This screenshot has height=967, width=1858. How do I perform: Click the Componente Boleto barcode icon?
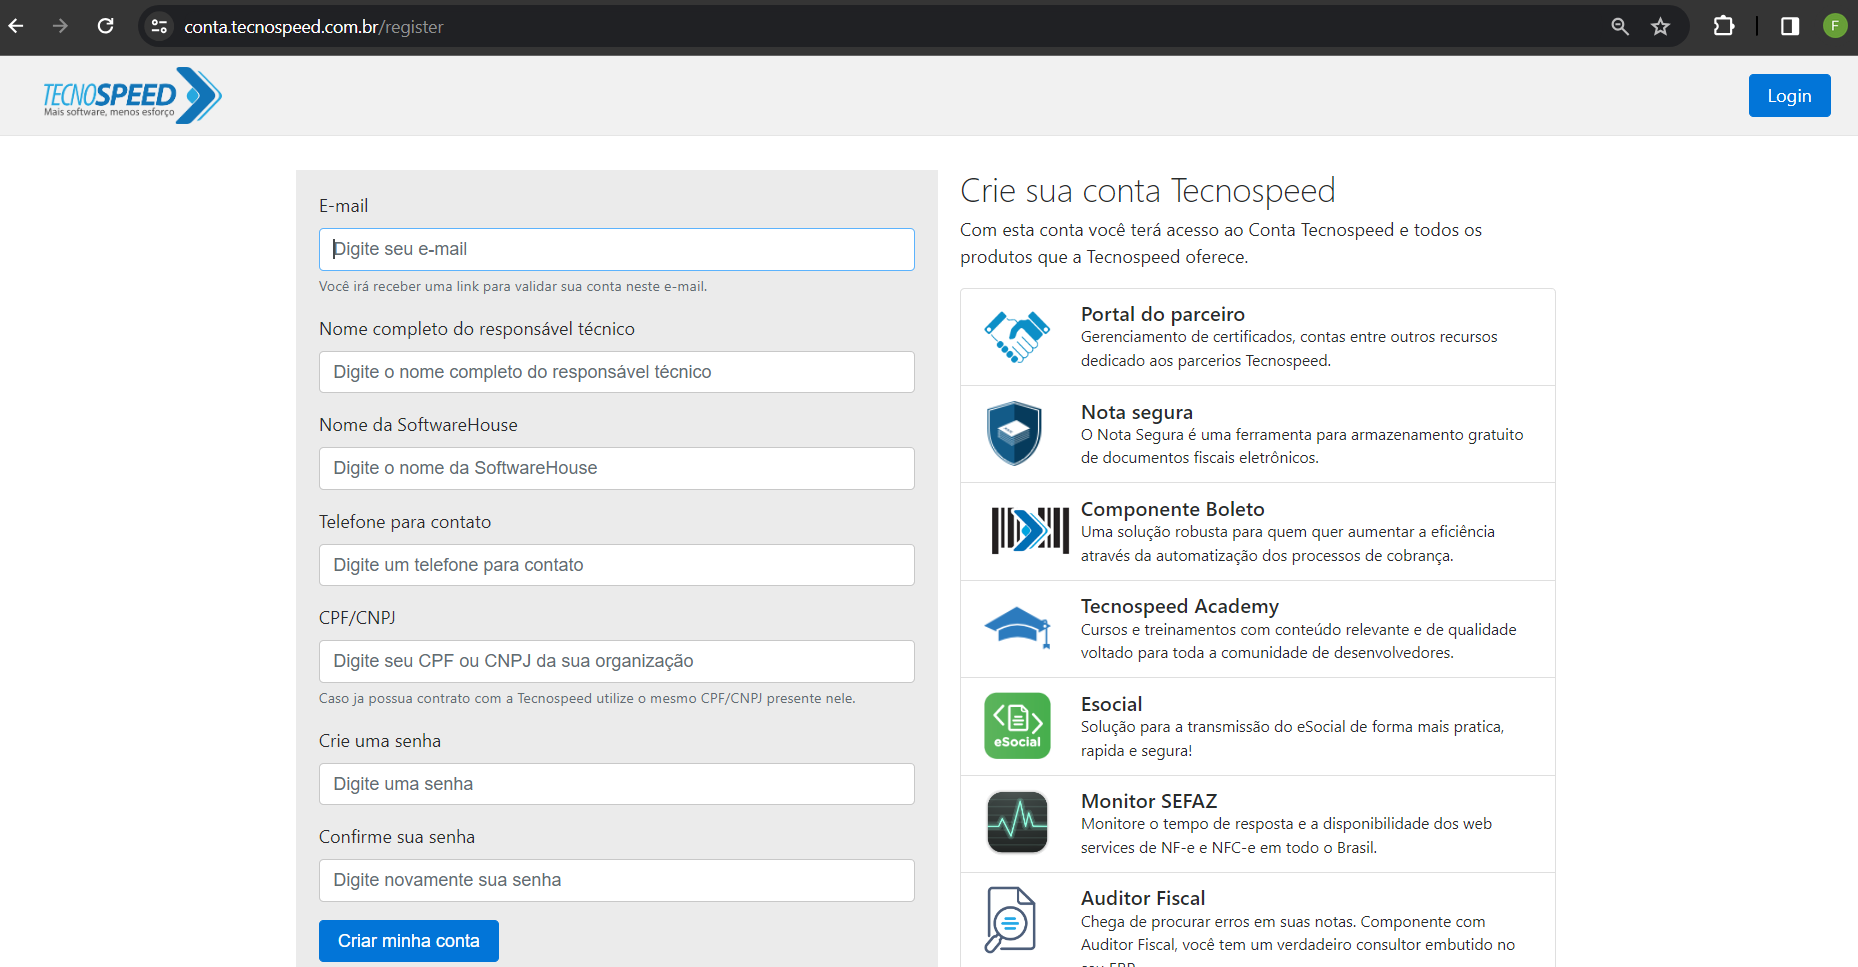[1030, 530]
